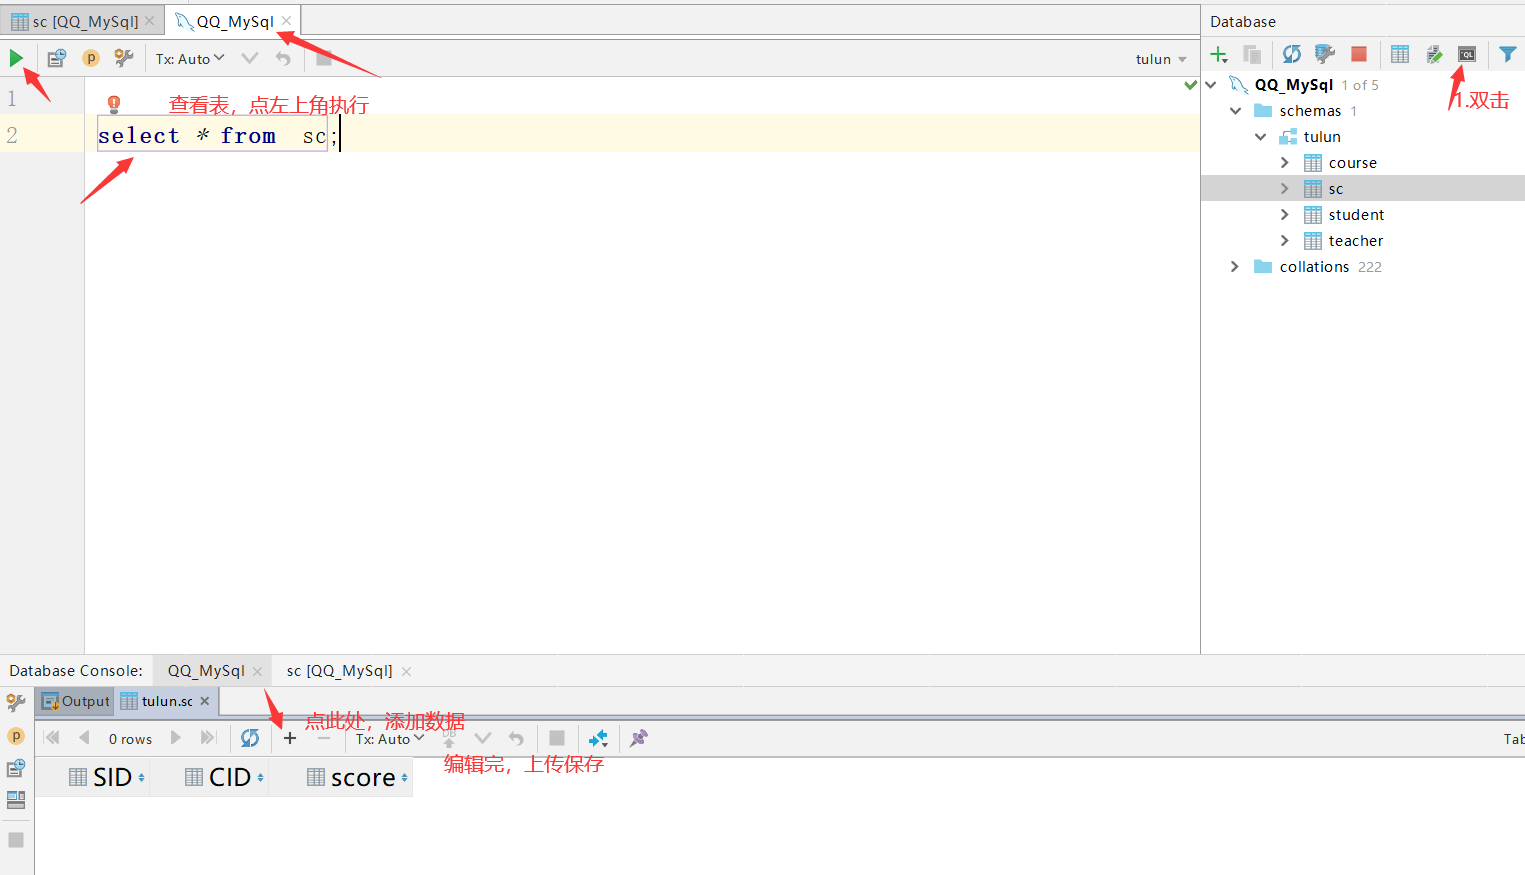This screenshot has height=875, width=1525.
Task: Run the SQL query with the green Execute icon
Action: (x=16, y=57)
